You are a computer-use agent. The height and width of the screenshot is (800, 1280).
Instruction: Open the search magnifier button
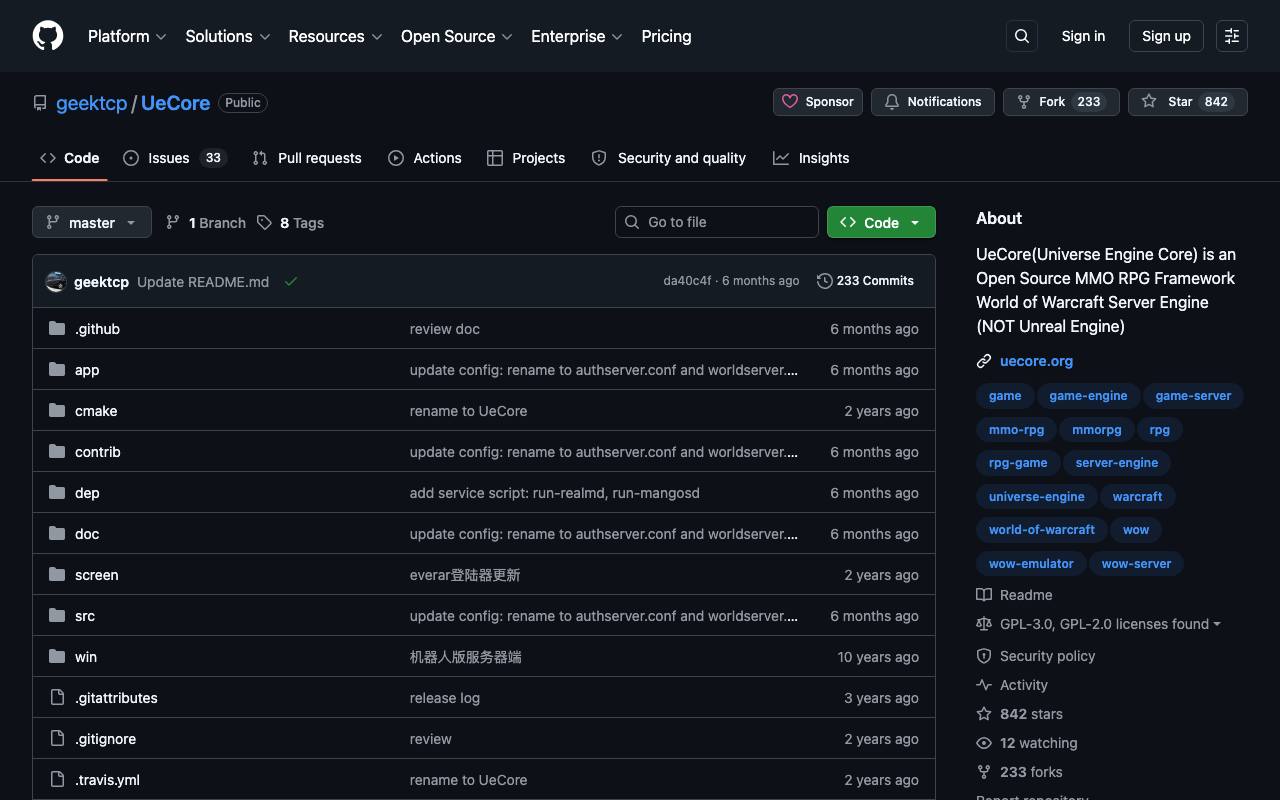(x=1022, y=36)
